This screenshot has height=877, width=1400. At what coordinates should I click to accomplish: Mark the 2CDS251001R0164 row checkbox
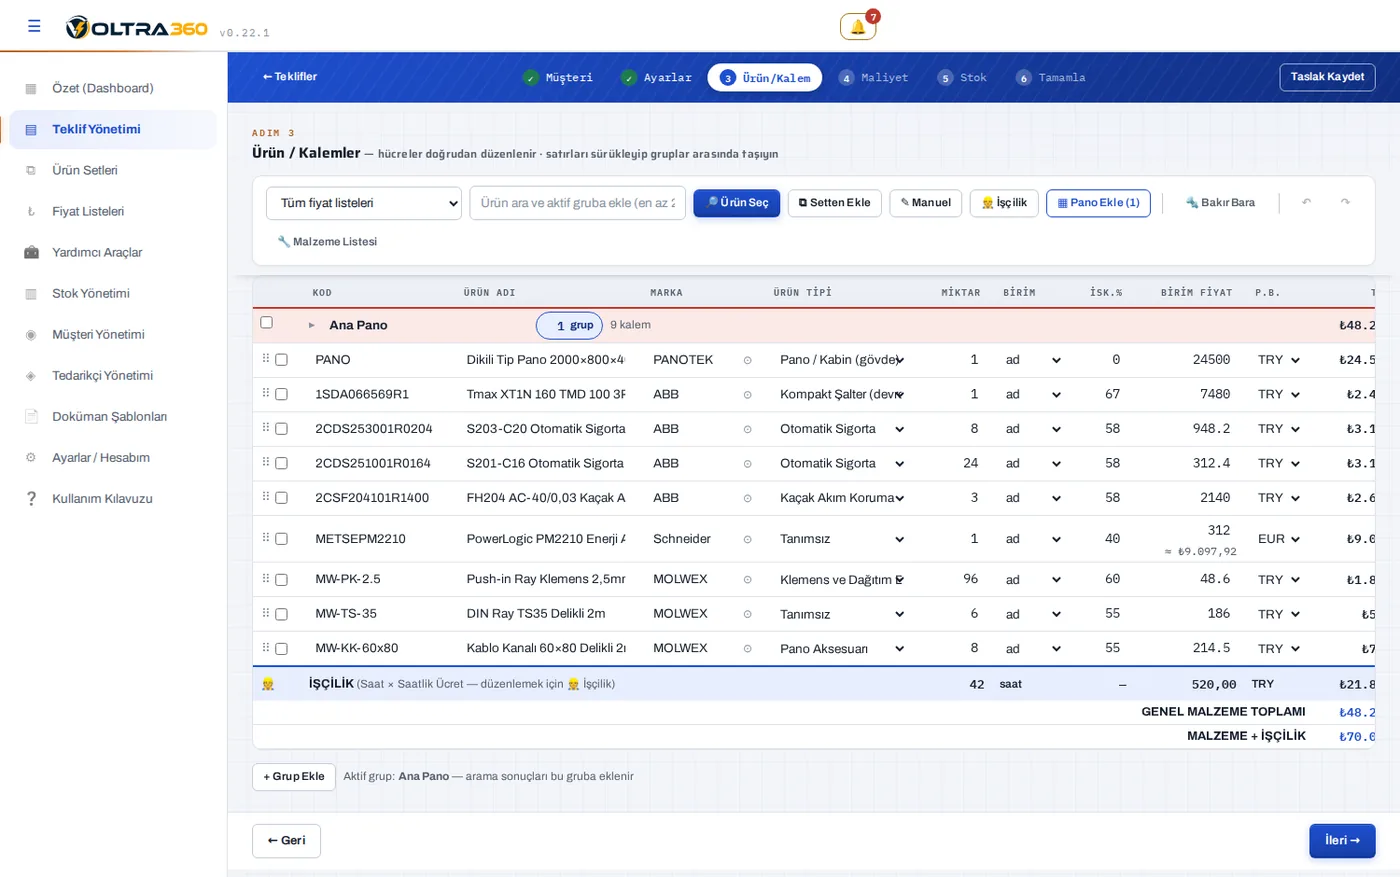pyautogui.click(x=281, y=464)
